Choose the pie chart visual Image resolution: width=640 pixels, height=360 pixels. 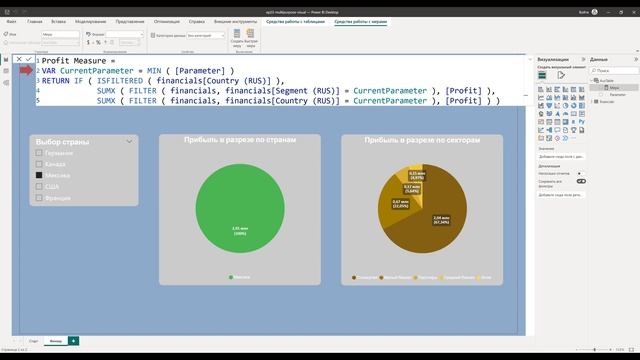coord(565,106)
